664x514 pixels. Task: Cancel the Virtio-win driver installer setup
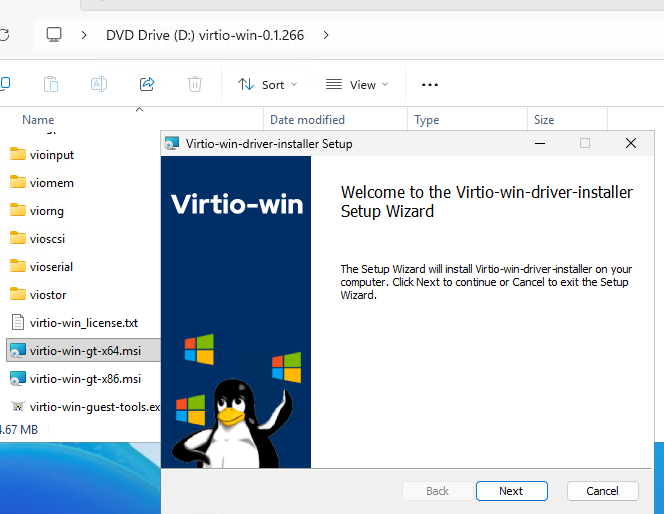[602, 491]
